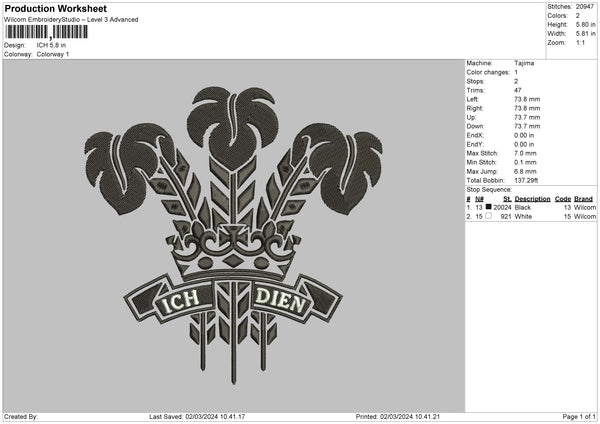Click the Colors value '2'

point(577,16)
